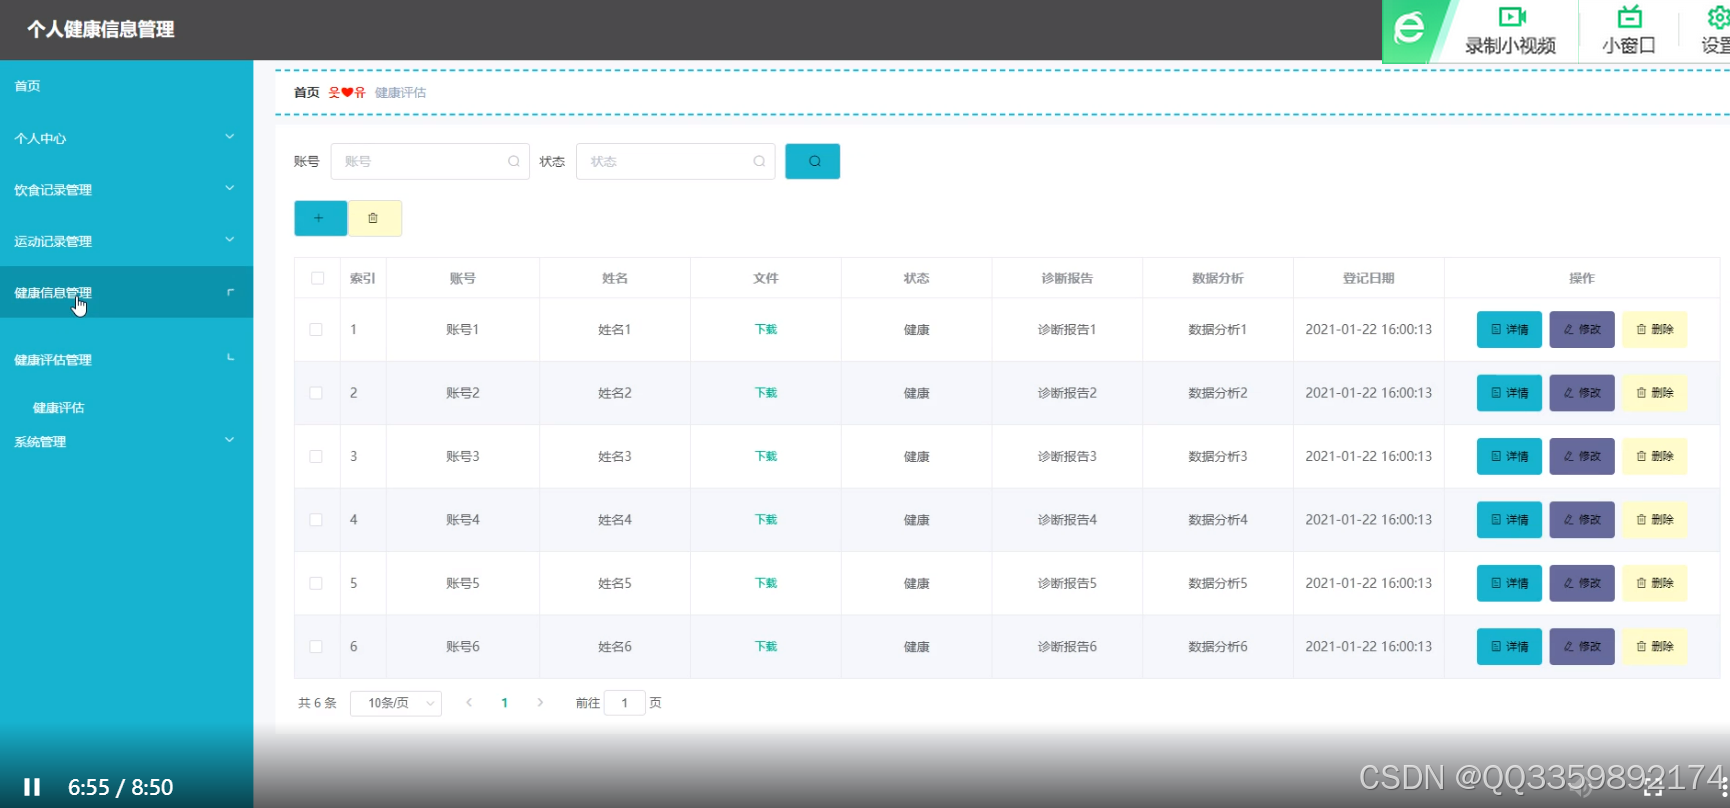Screen dimensions: 1730x808
Task: Check the checkbox for row 4
Action: coord(316,520)
